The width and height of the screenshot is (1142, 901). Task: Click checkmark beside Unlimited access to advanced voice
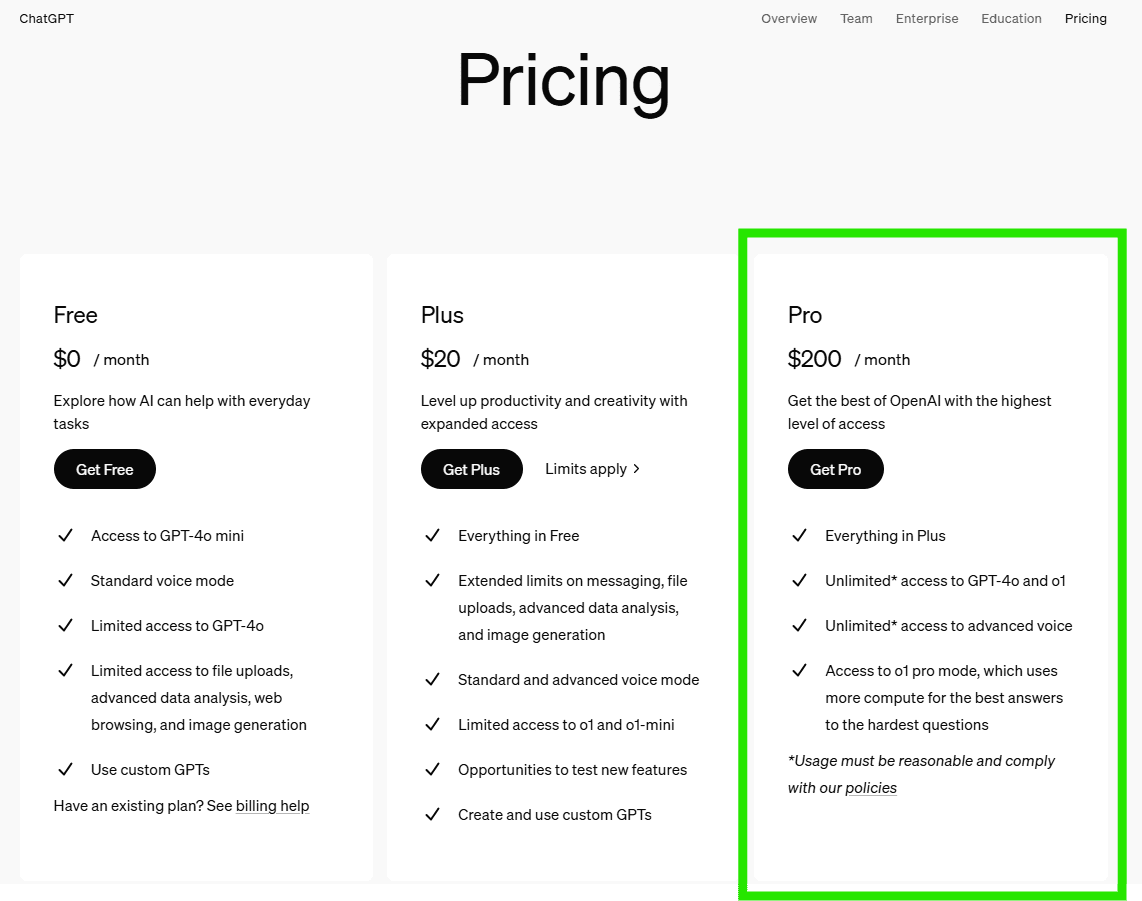pyautogui.click(x=799, y=626)
